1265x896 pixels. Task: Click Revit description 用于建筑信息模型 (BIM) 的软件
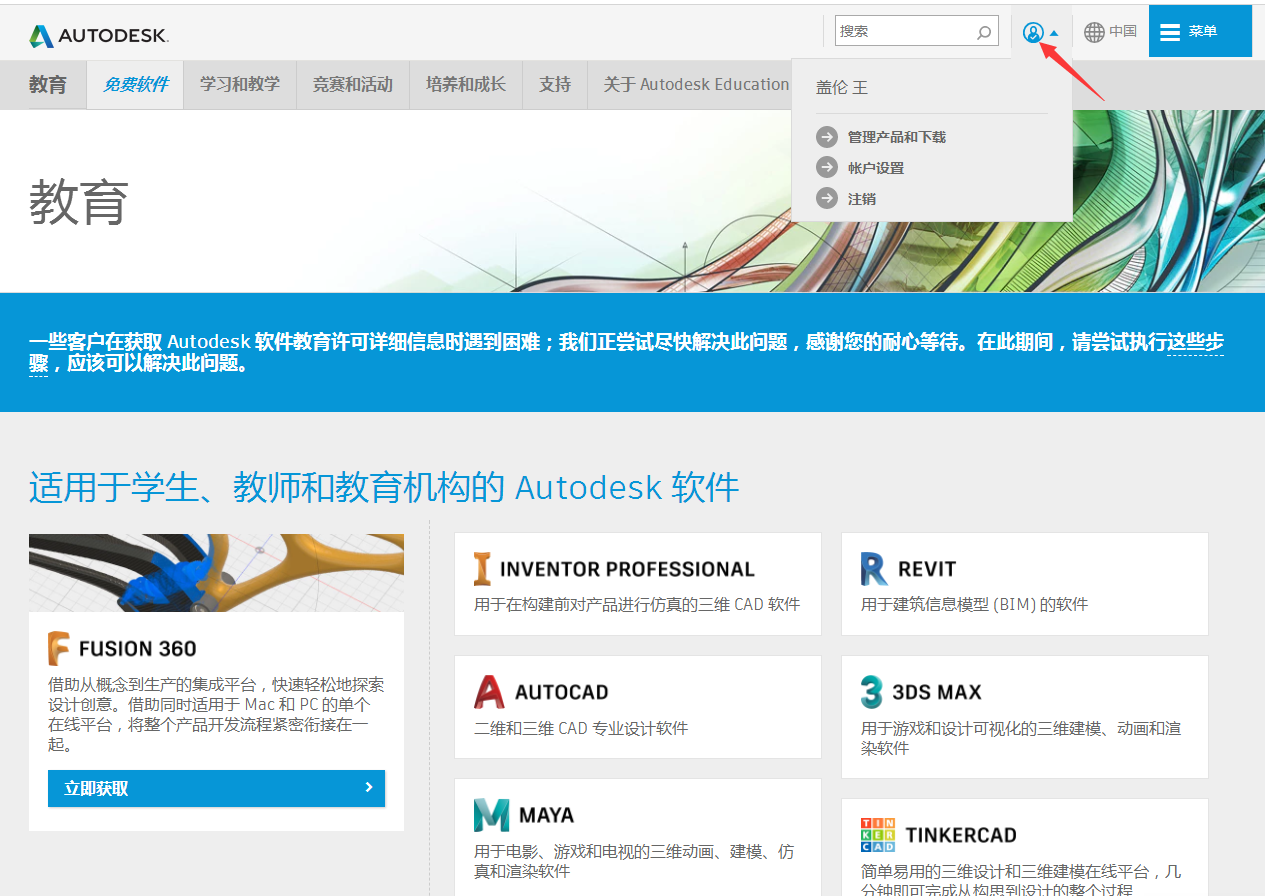974,604
